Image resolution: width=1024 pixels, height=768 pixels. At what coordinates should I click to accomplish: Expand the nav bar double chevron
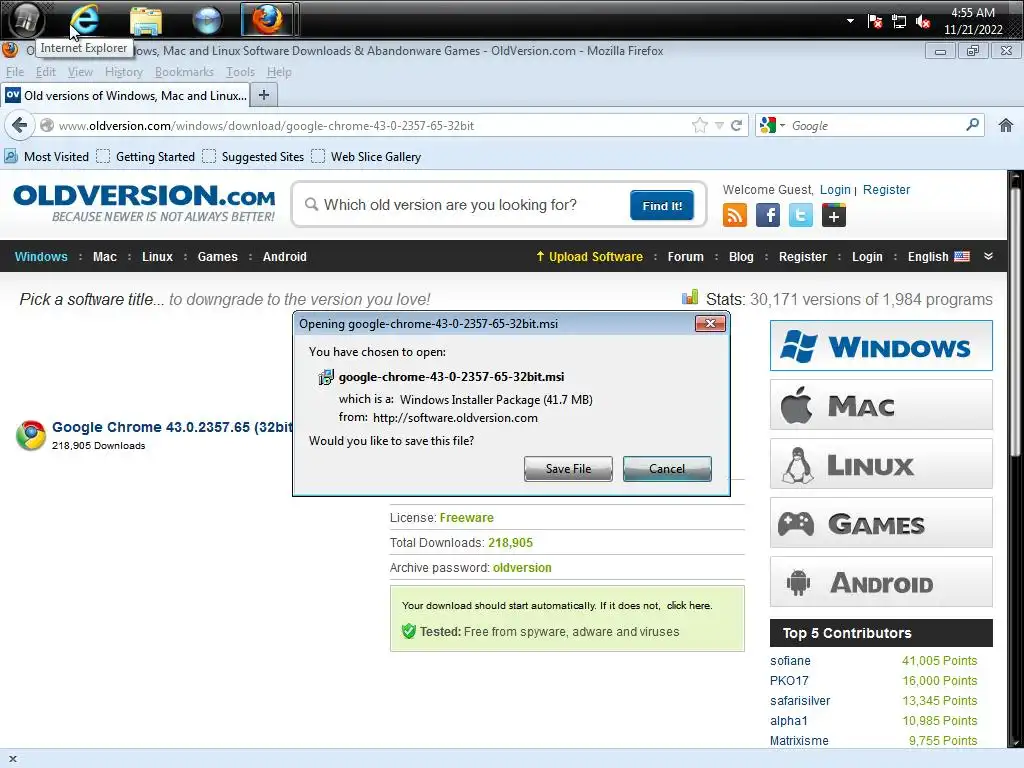(988, 256)
